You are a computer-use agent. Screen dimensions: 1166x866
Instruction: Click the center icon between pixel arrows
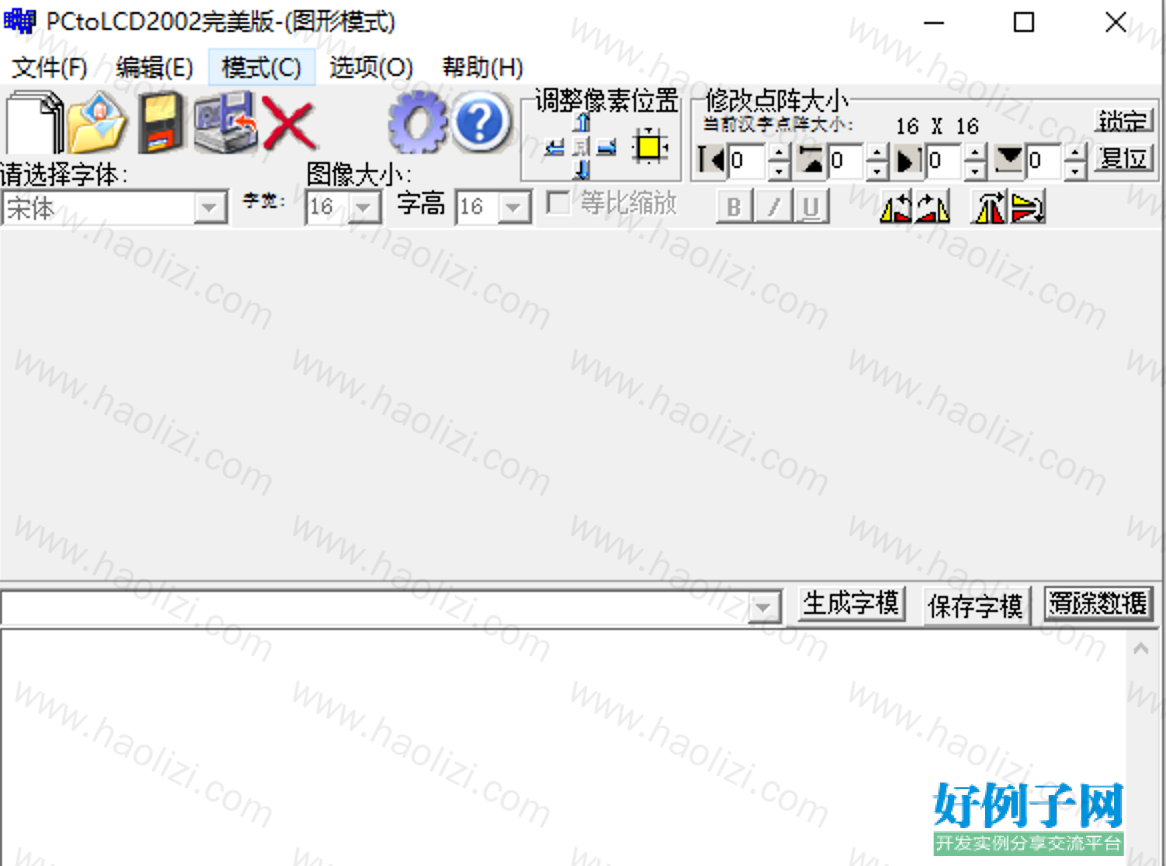[x=582, y=147]
